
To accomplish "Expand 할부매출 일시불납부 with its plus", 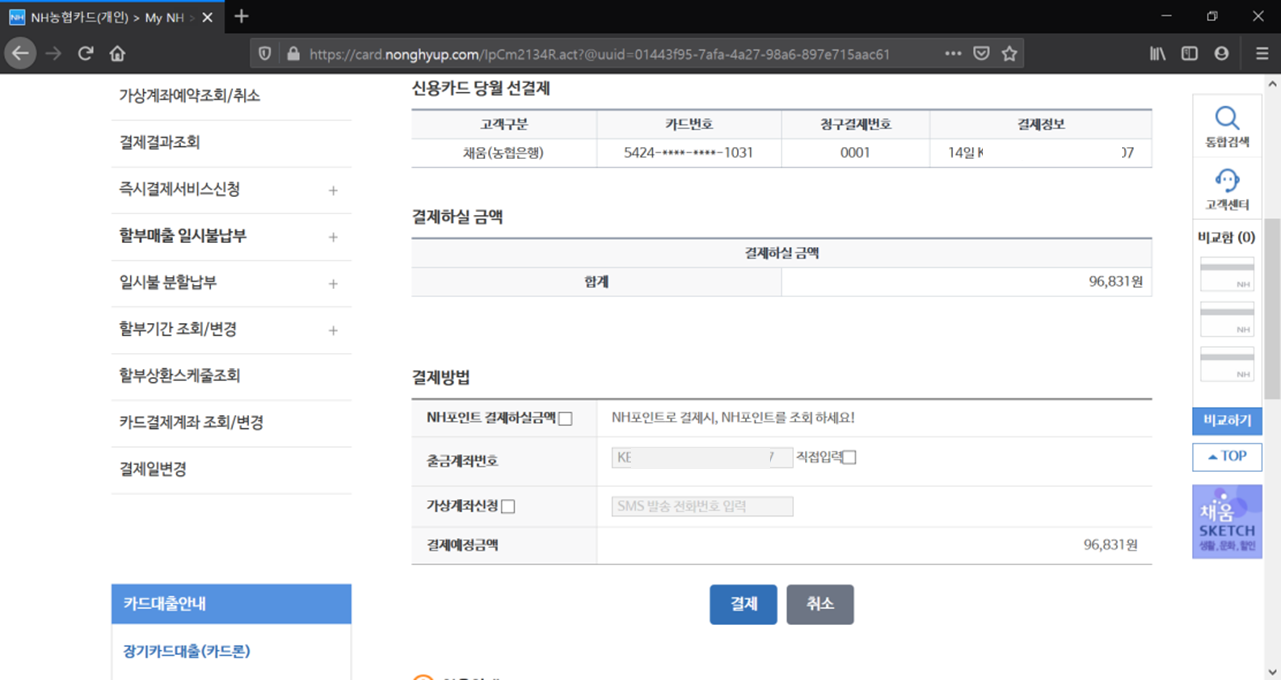I will point(333,237).
